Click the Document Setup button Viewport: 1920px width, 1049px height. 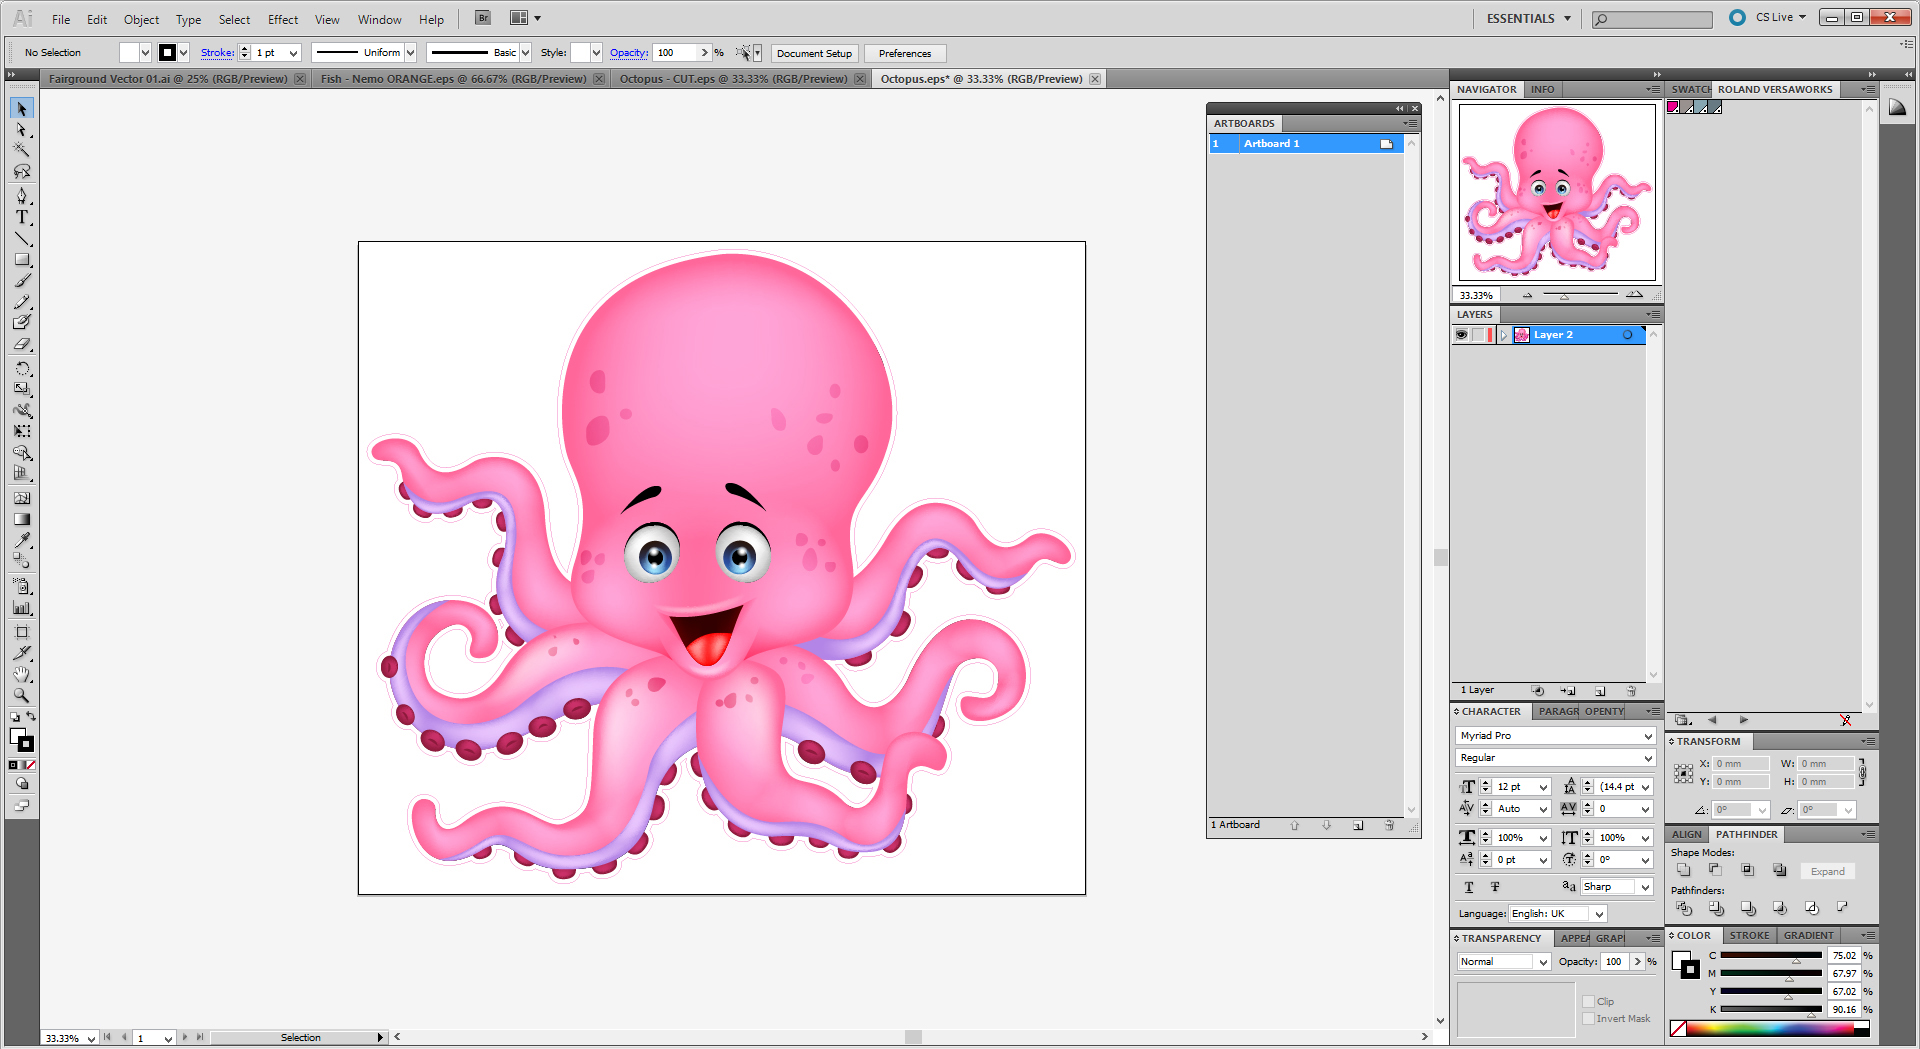(x=814, y=53)
